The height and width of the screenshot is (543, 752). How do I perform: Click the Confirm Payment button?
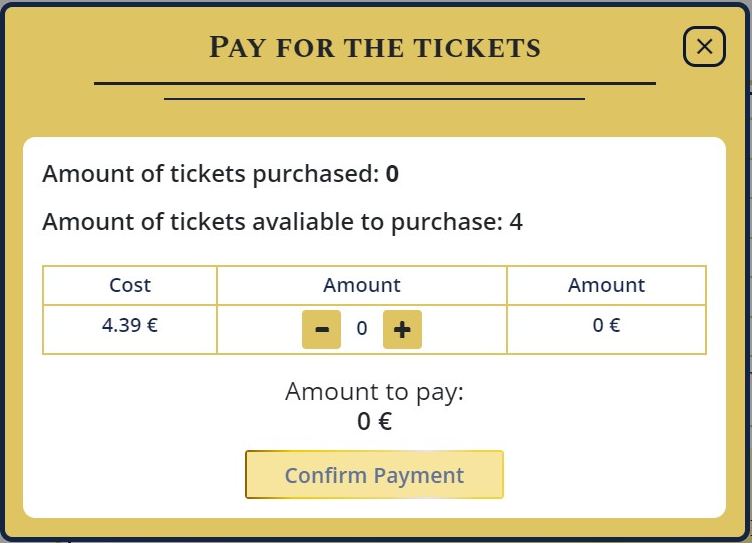coord(374,475)
